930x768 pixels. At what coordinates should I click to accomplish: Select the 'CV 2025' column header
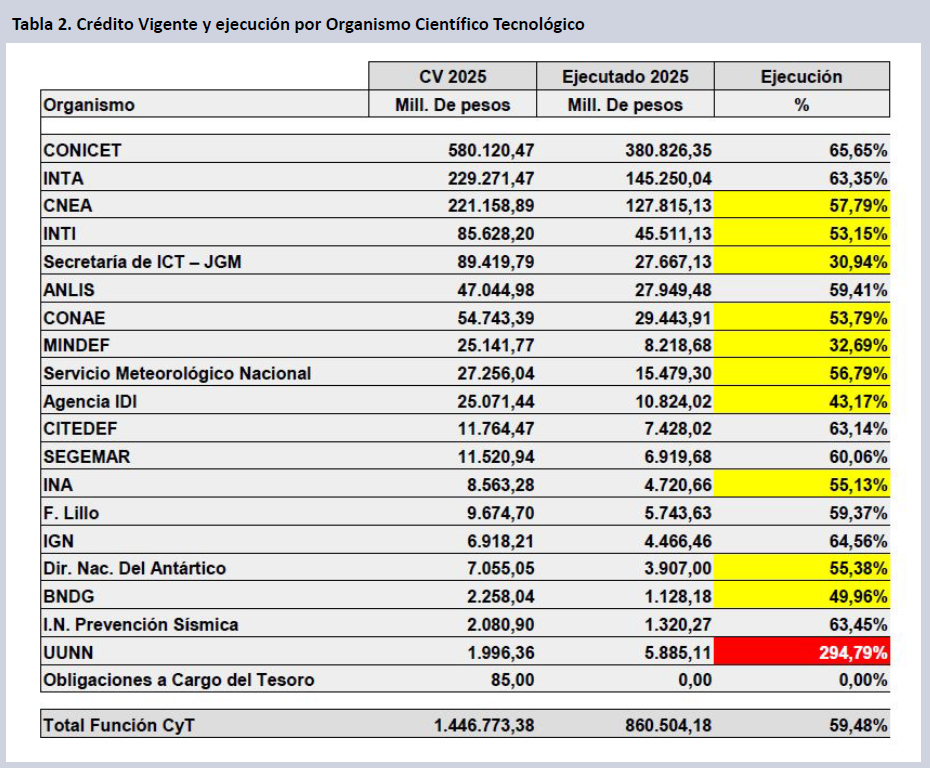(x=452, y=77)
